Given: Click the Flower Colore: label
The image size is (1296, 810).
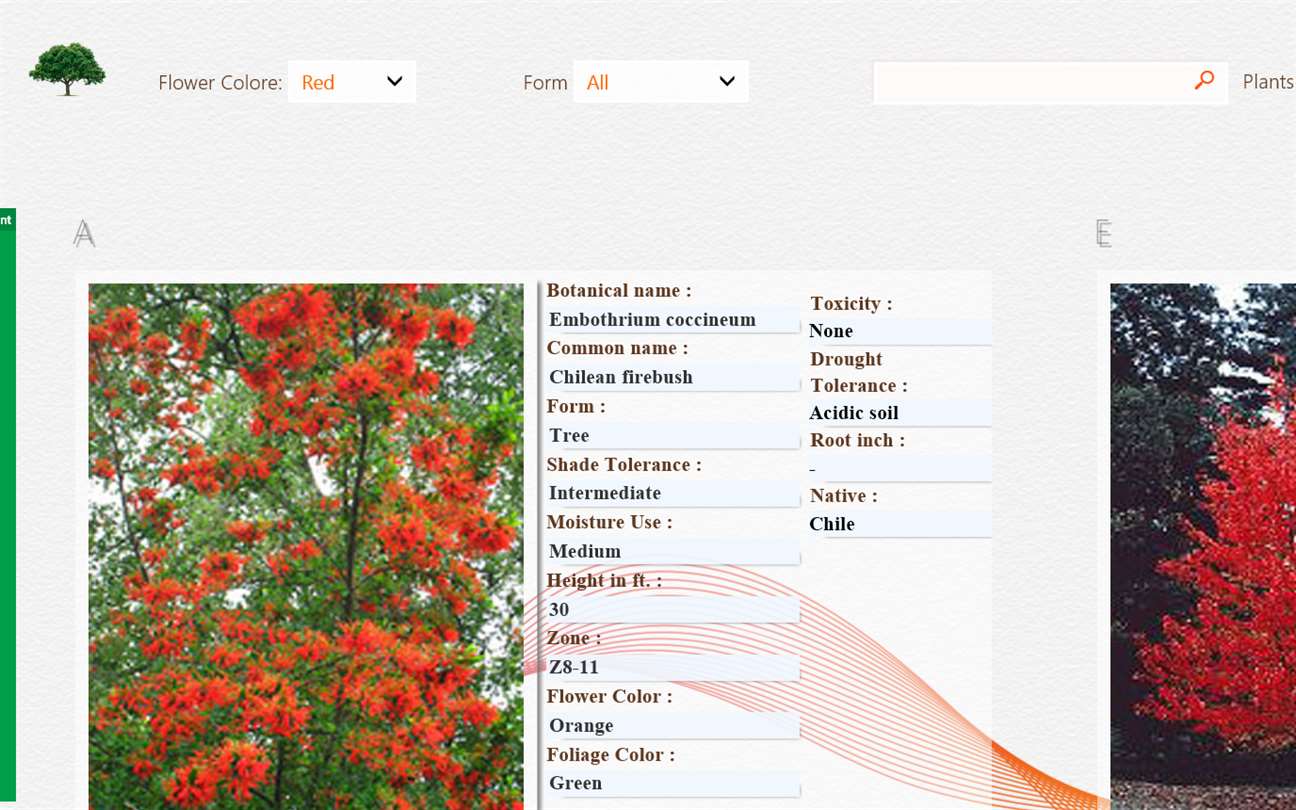Looking at the screenshot, I should pyautogui.click(x=220, y=83).
